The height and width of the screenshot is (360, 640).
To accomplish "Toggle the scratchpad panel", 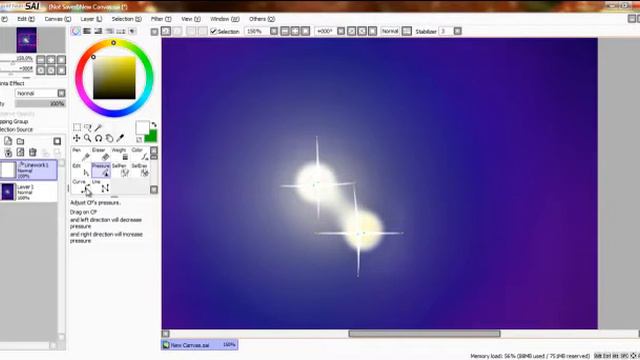I will point(132,31).
